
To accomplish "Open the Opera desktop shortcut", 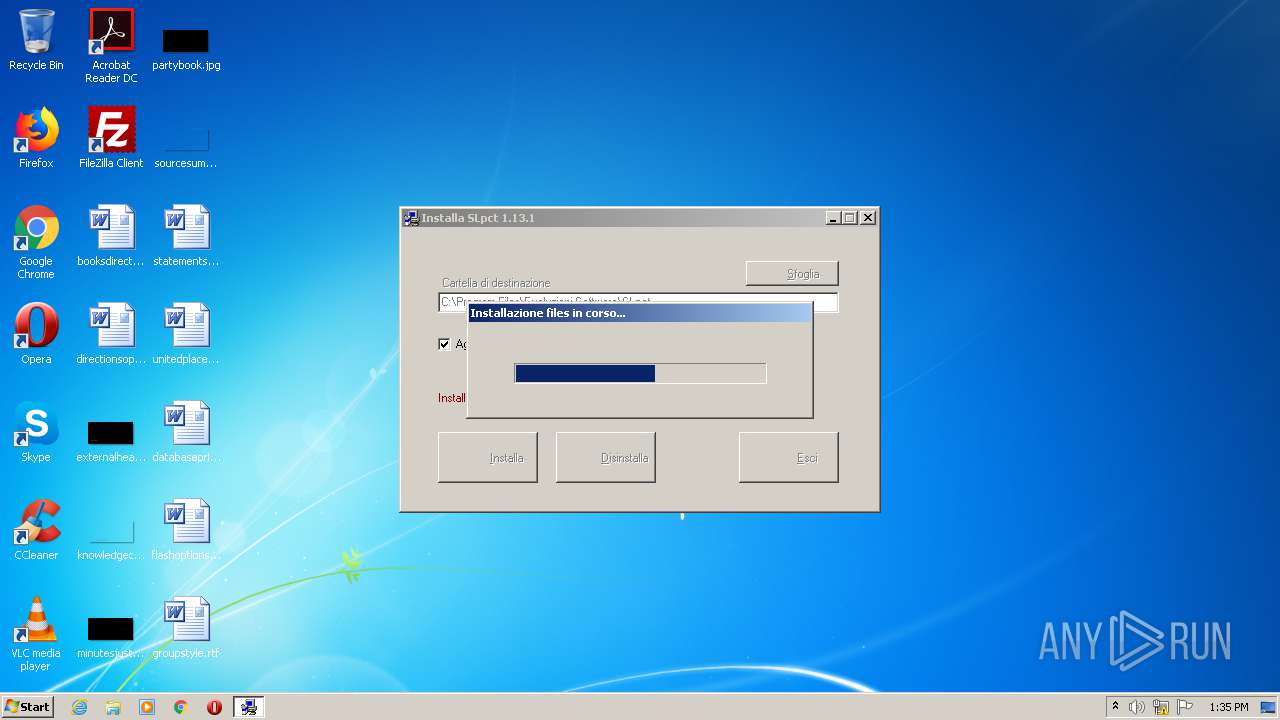I will click(36, 334).
